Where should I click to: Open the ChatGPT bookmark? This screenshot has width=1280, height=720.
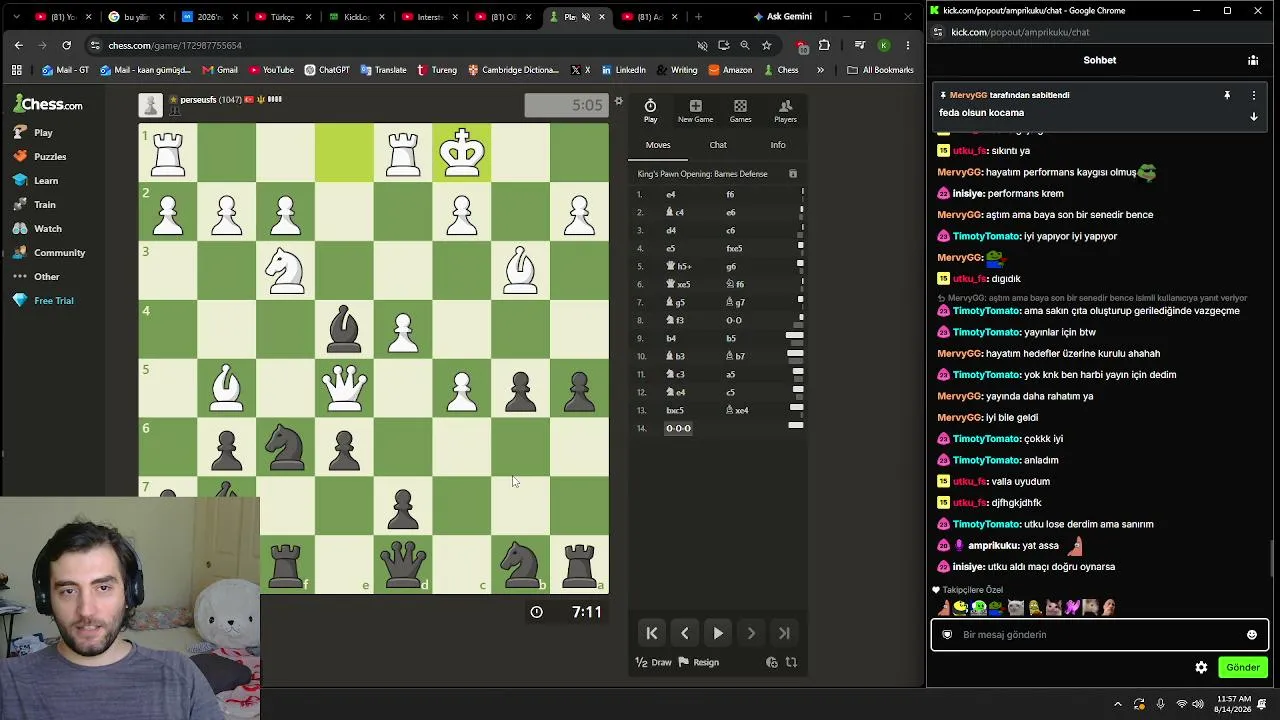(x=327, y=70)
